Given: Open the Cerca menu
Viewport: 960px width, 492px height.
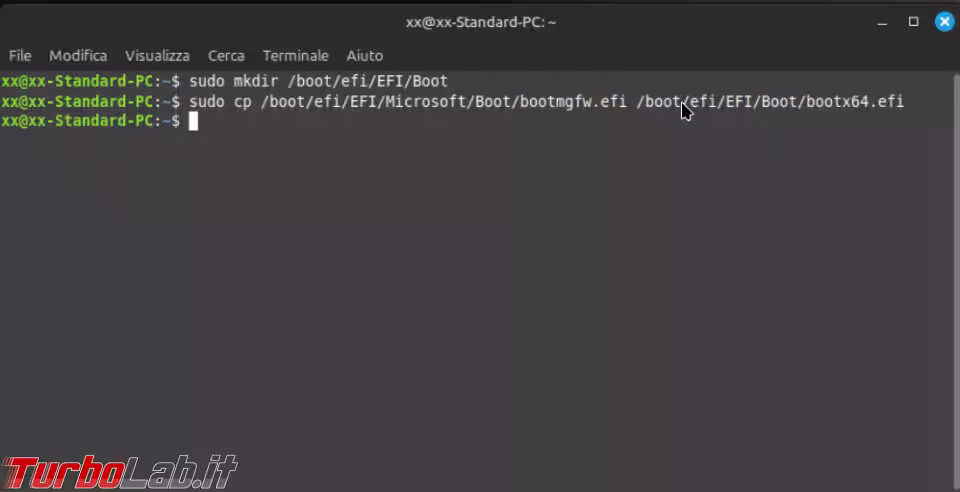Looking at the screenshot, I should point(226,56).
